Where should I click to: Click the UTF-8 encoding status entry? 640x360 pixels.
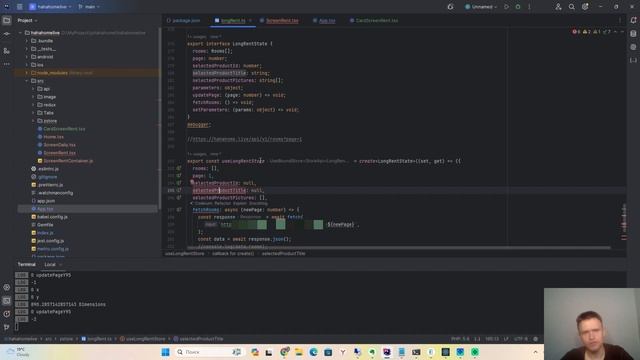click(521, 339)
